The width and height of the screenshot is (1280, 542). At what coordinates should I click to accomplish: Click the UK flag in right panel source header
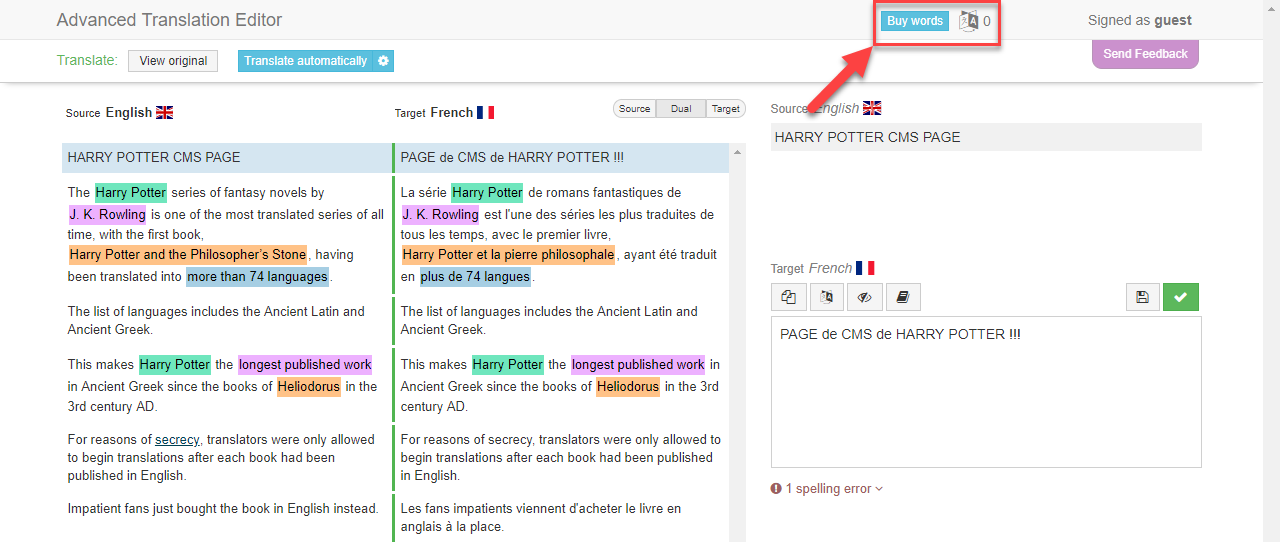click(873, 108)
